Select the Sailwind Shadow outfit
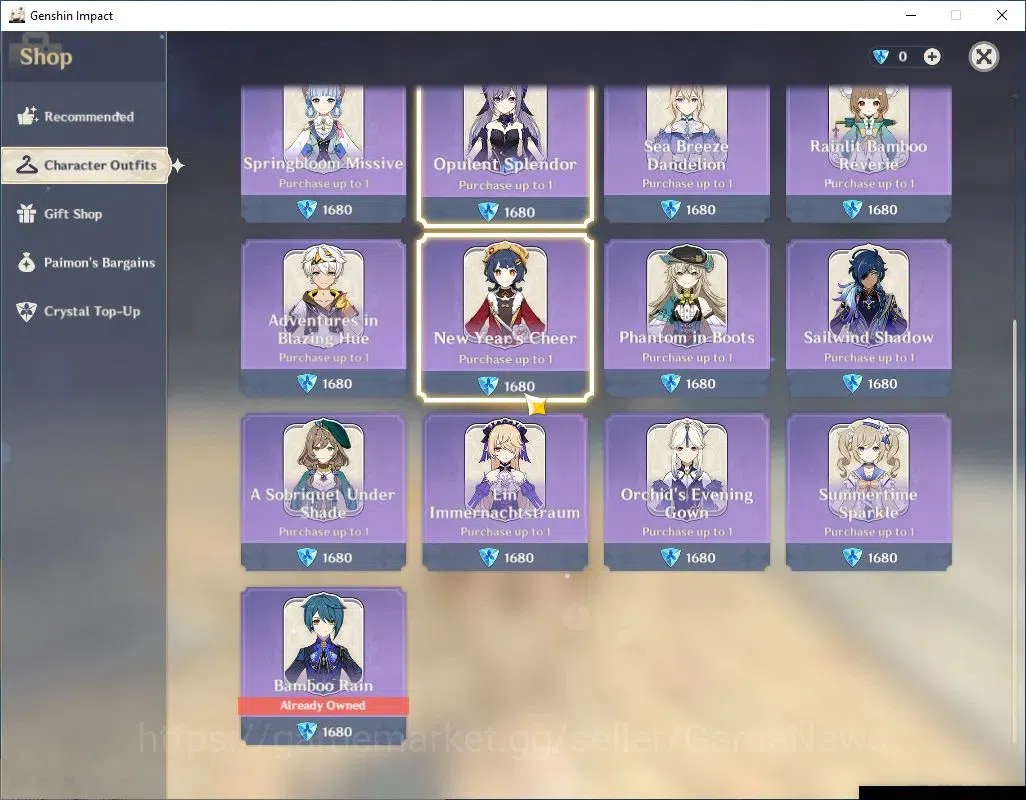 click(x=868, y=318)
